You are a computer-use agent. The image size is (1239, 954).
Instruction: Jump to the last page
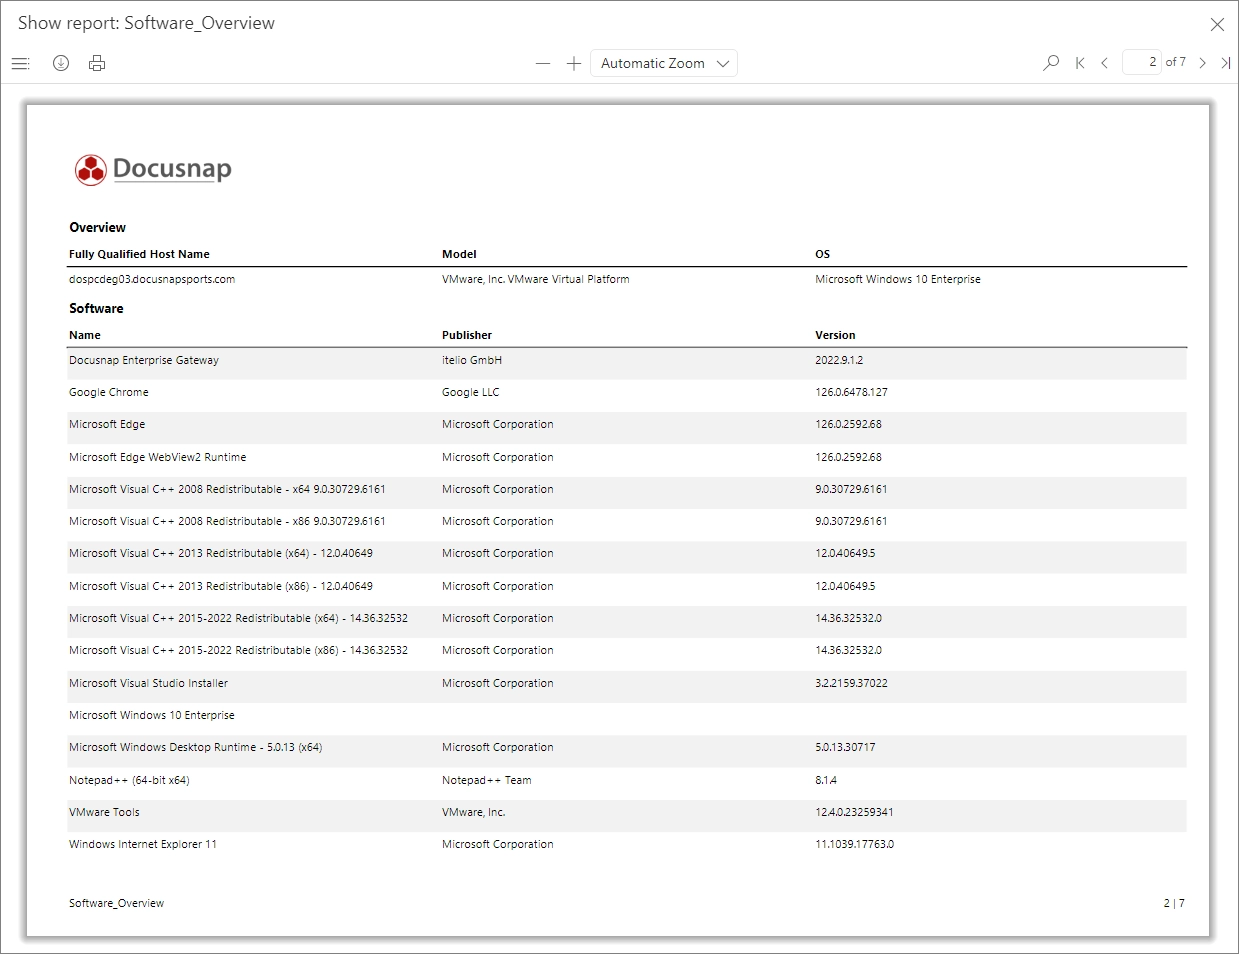click(x=1227, y=62)
